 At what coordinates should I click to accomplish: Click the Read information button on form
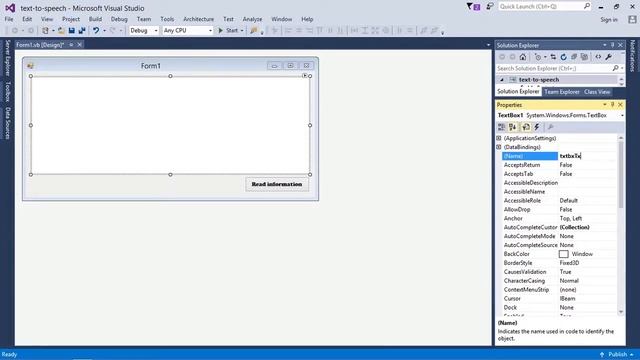(277, 184)
